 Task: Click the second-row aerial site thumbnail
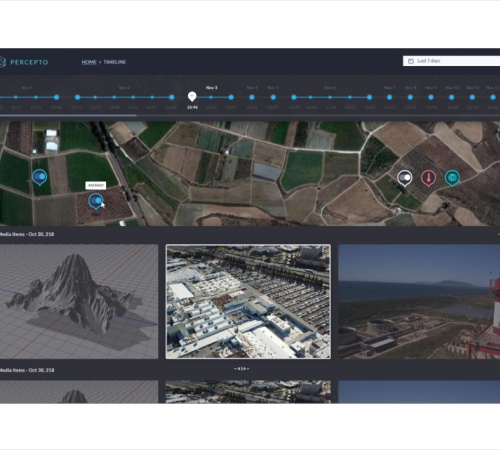tap(248, 392)
